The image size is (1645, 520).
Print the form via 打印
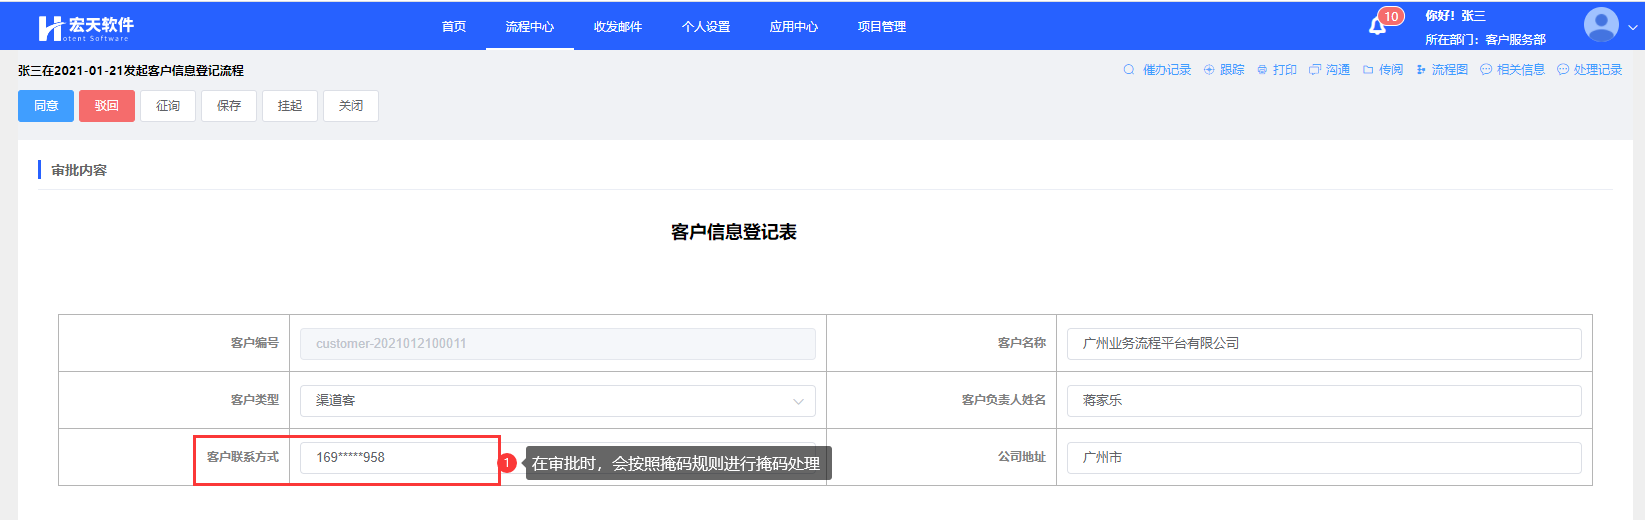click(x=1277, y=70)
